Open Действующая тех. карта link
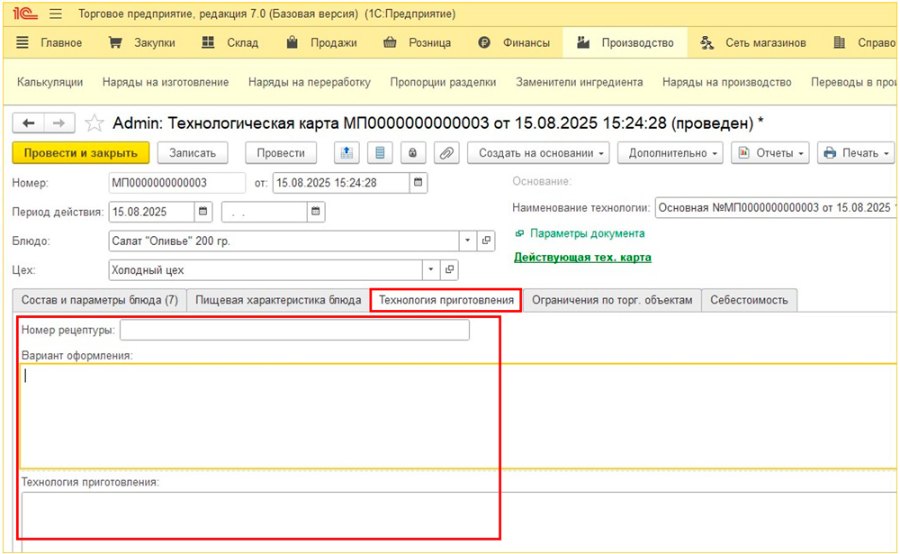The height and width of the screenshot is (554, 900). tap(583, 257)
